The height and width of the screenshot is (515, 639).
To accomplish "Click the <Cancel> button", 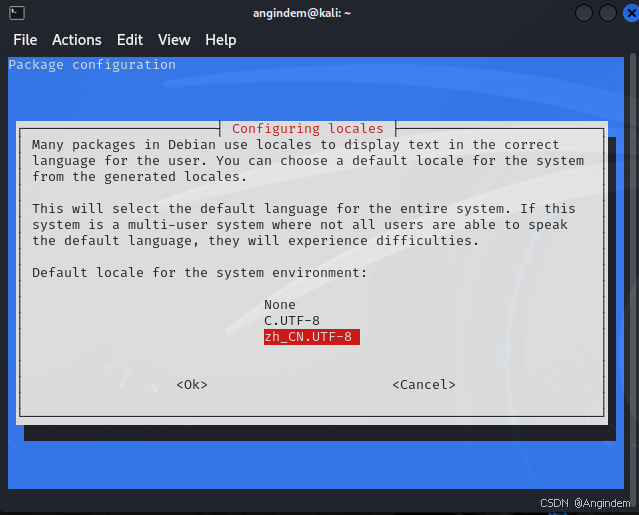I will 424,385.
